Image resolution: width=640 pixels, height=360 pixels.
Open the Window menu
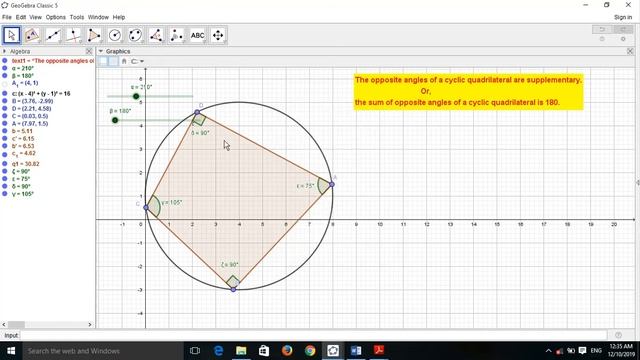coord(98,17)
